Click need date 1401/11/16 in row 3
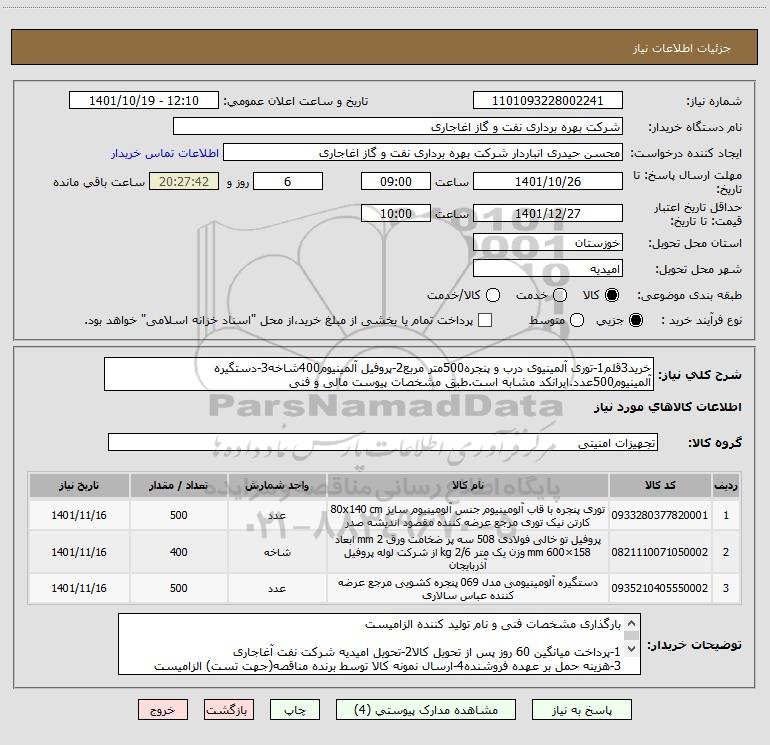 coord(79,588)
